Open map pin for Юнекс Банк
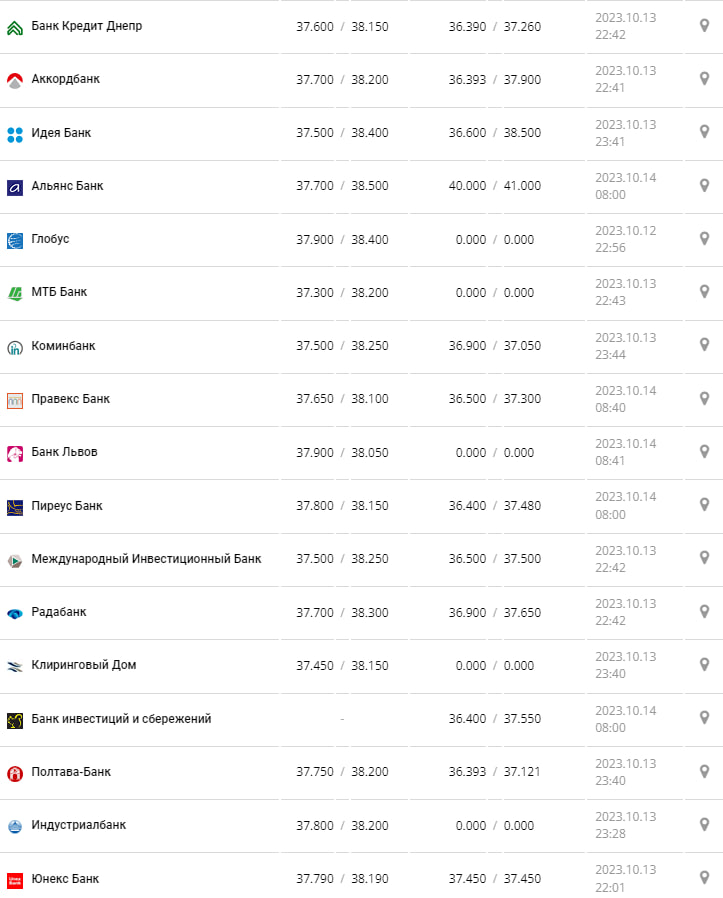The width and height of the screenshot is (723, 898). click(704, 878)
